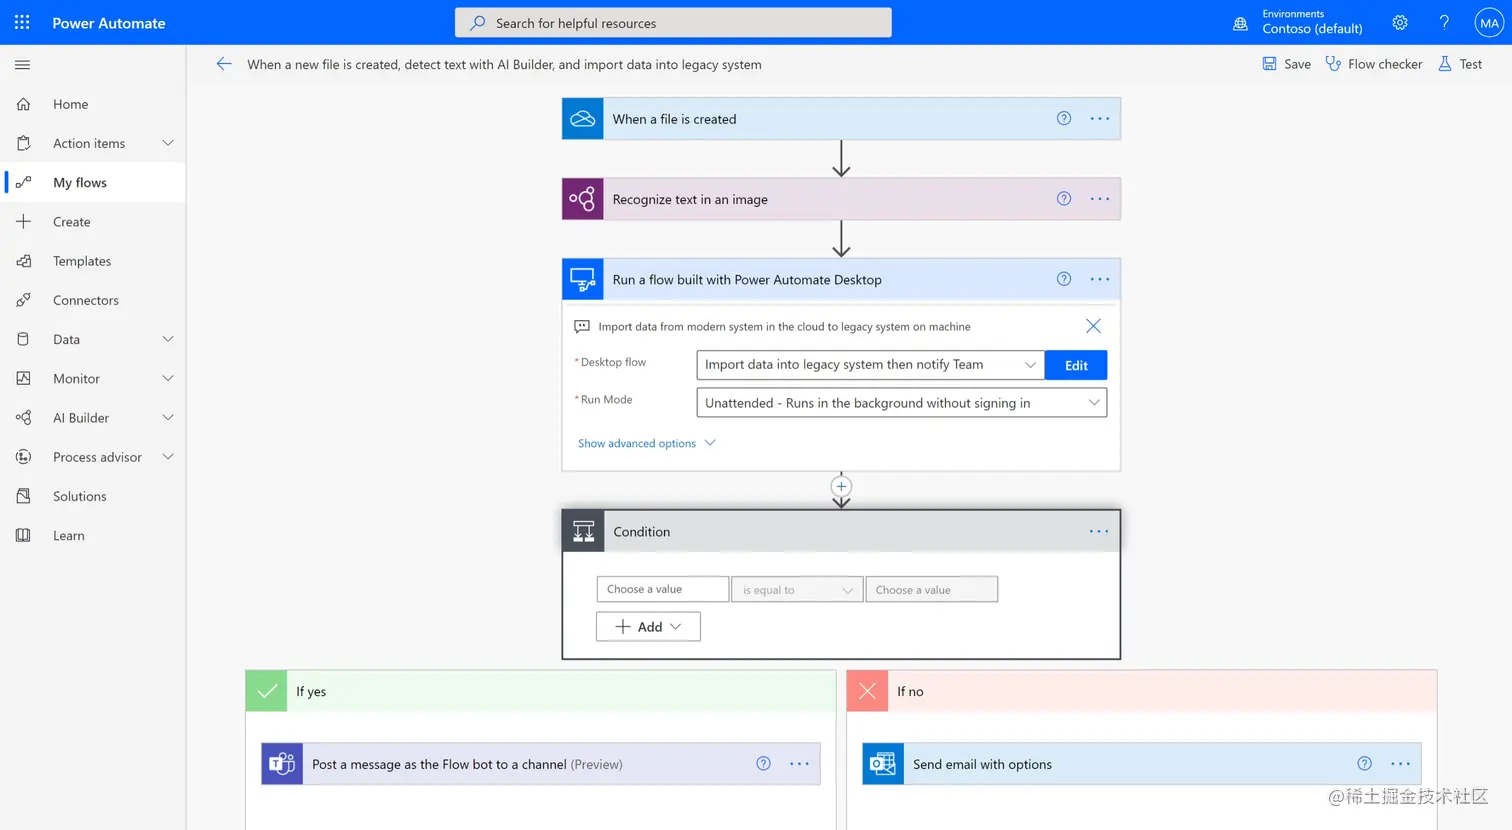Open more options for When a file is created

pos(1100,119)
